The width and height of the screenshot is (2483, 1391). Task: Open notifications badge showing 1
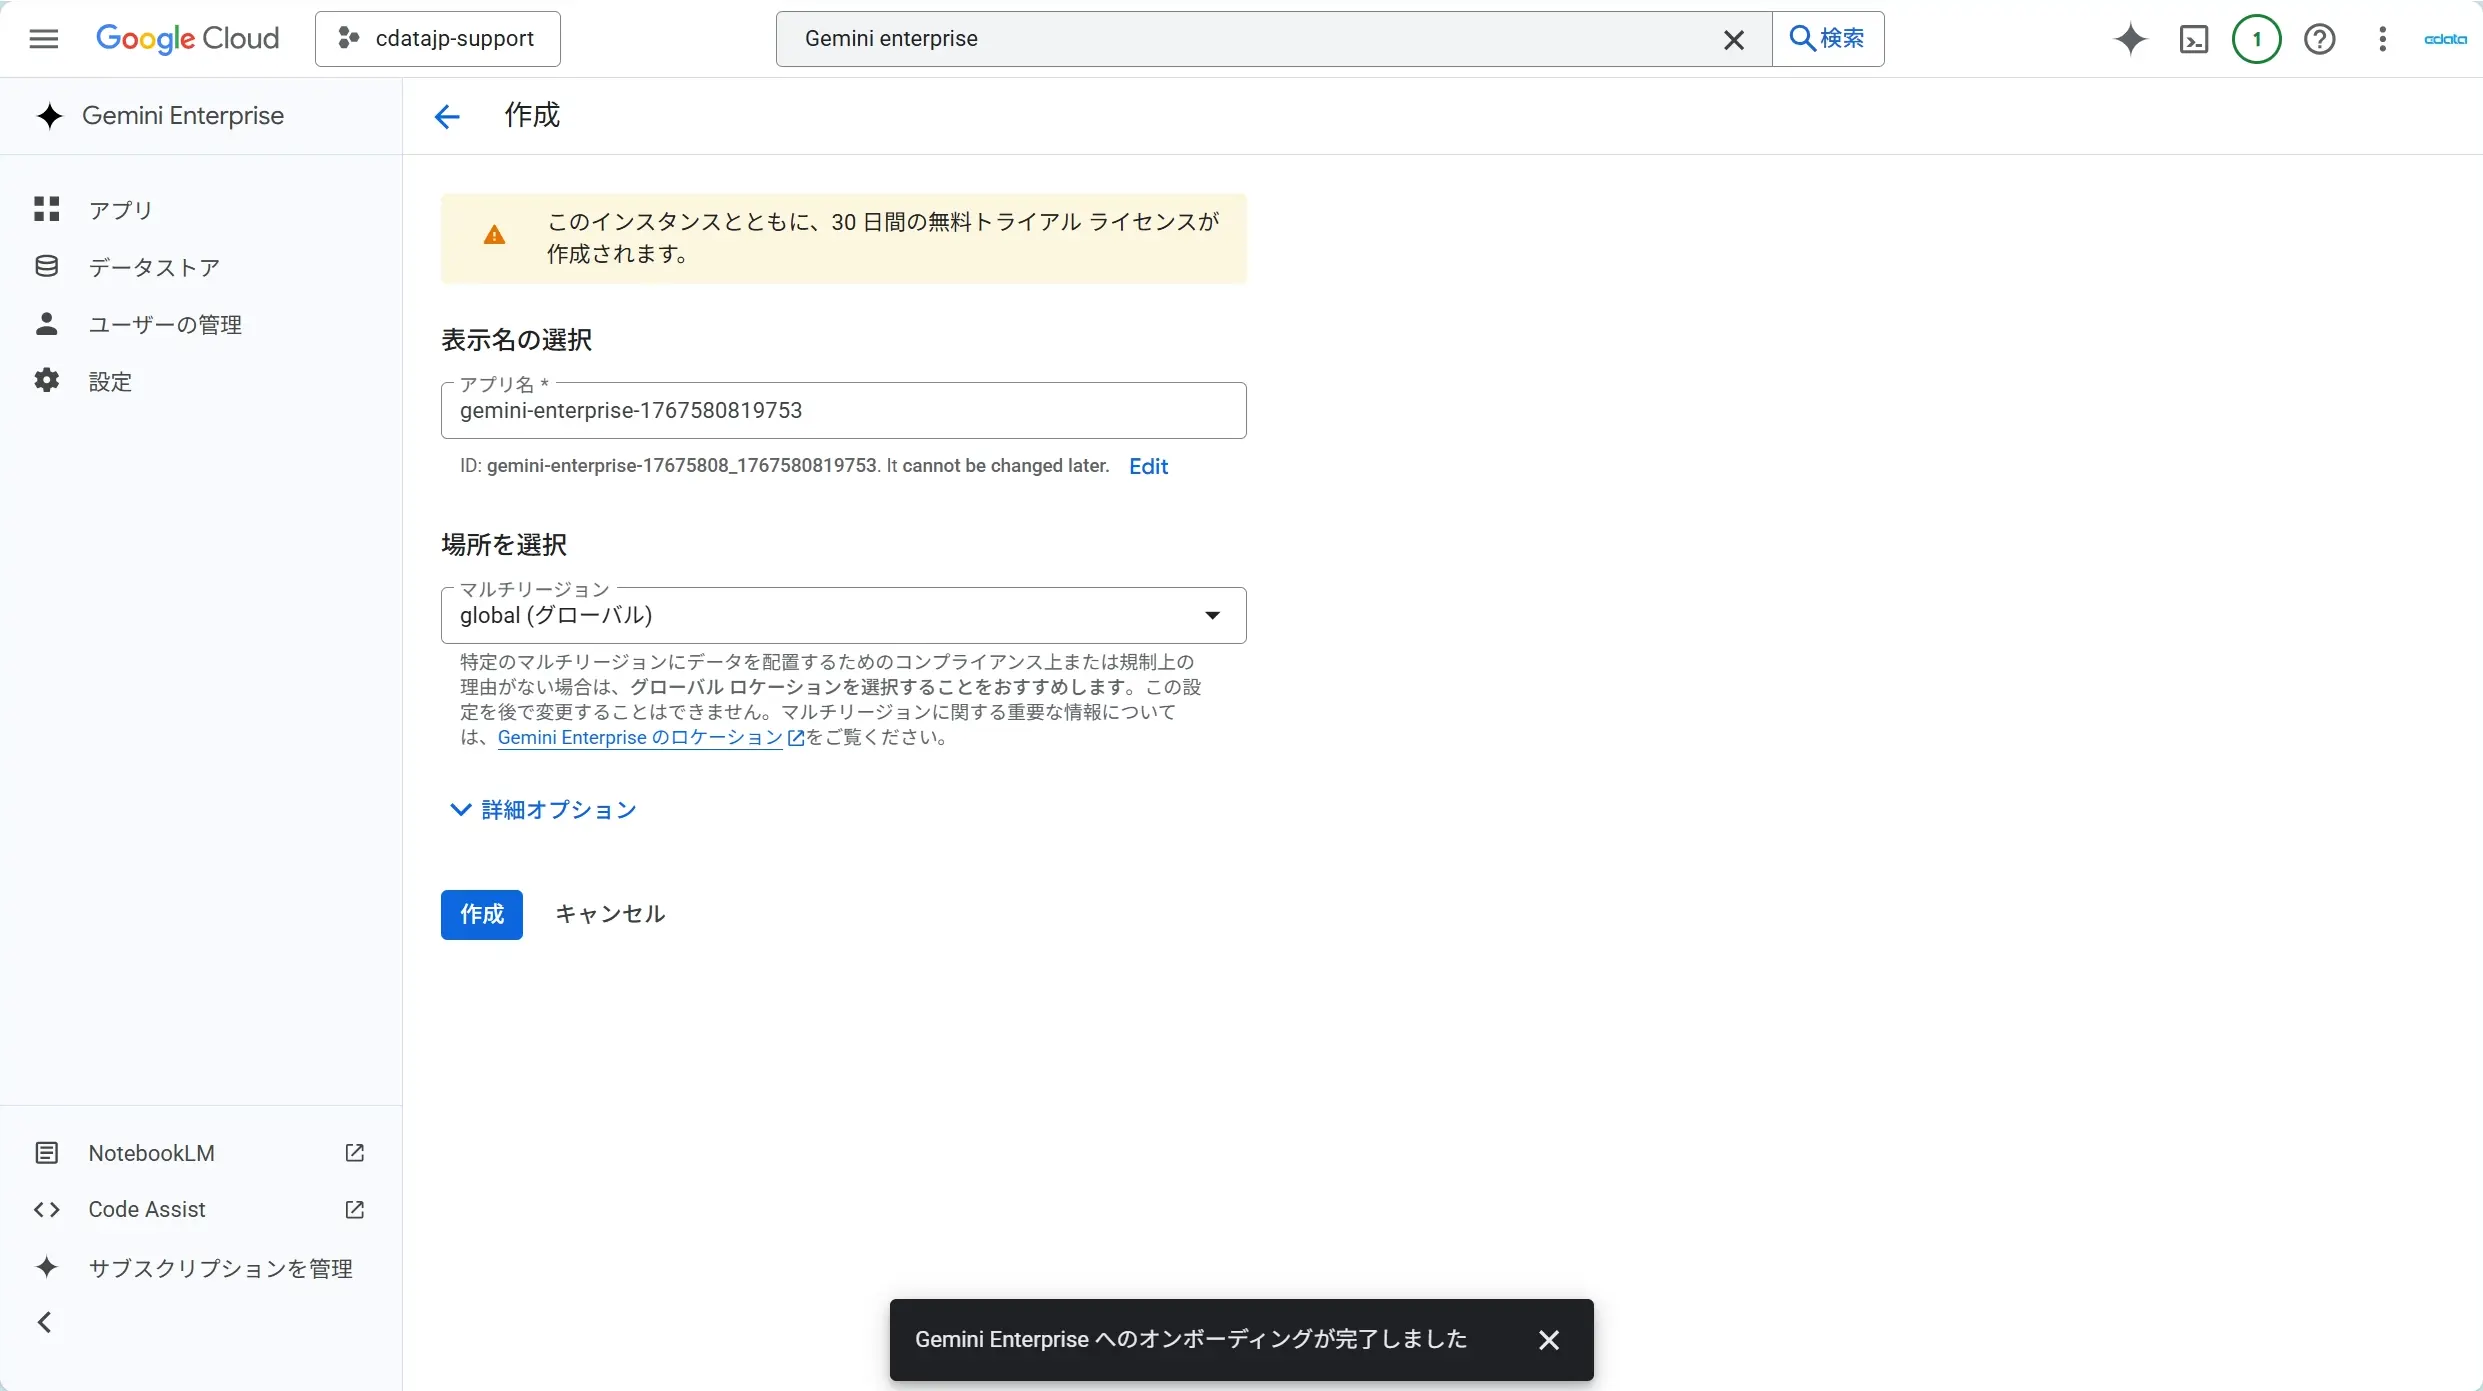coord(2256,39)
